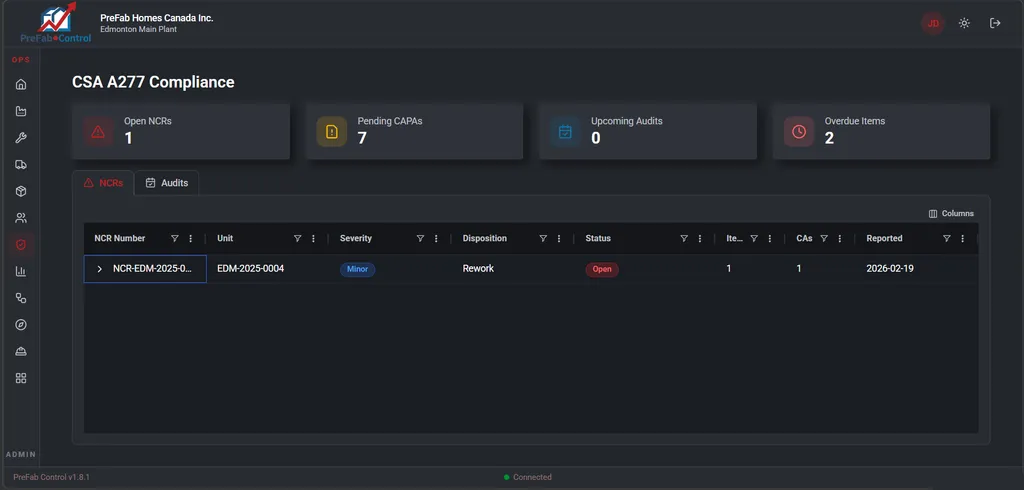Viewport: 1024px width, 490px height.
Task: Toggle the light/dark theme sun icon
Action: [964, 23]
